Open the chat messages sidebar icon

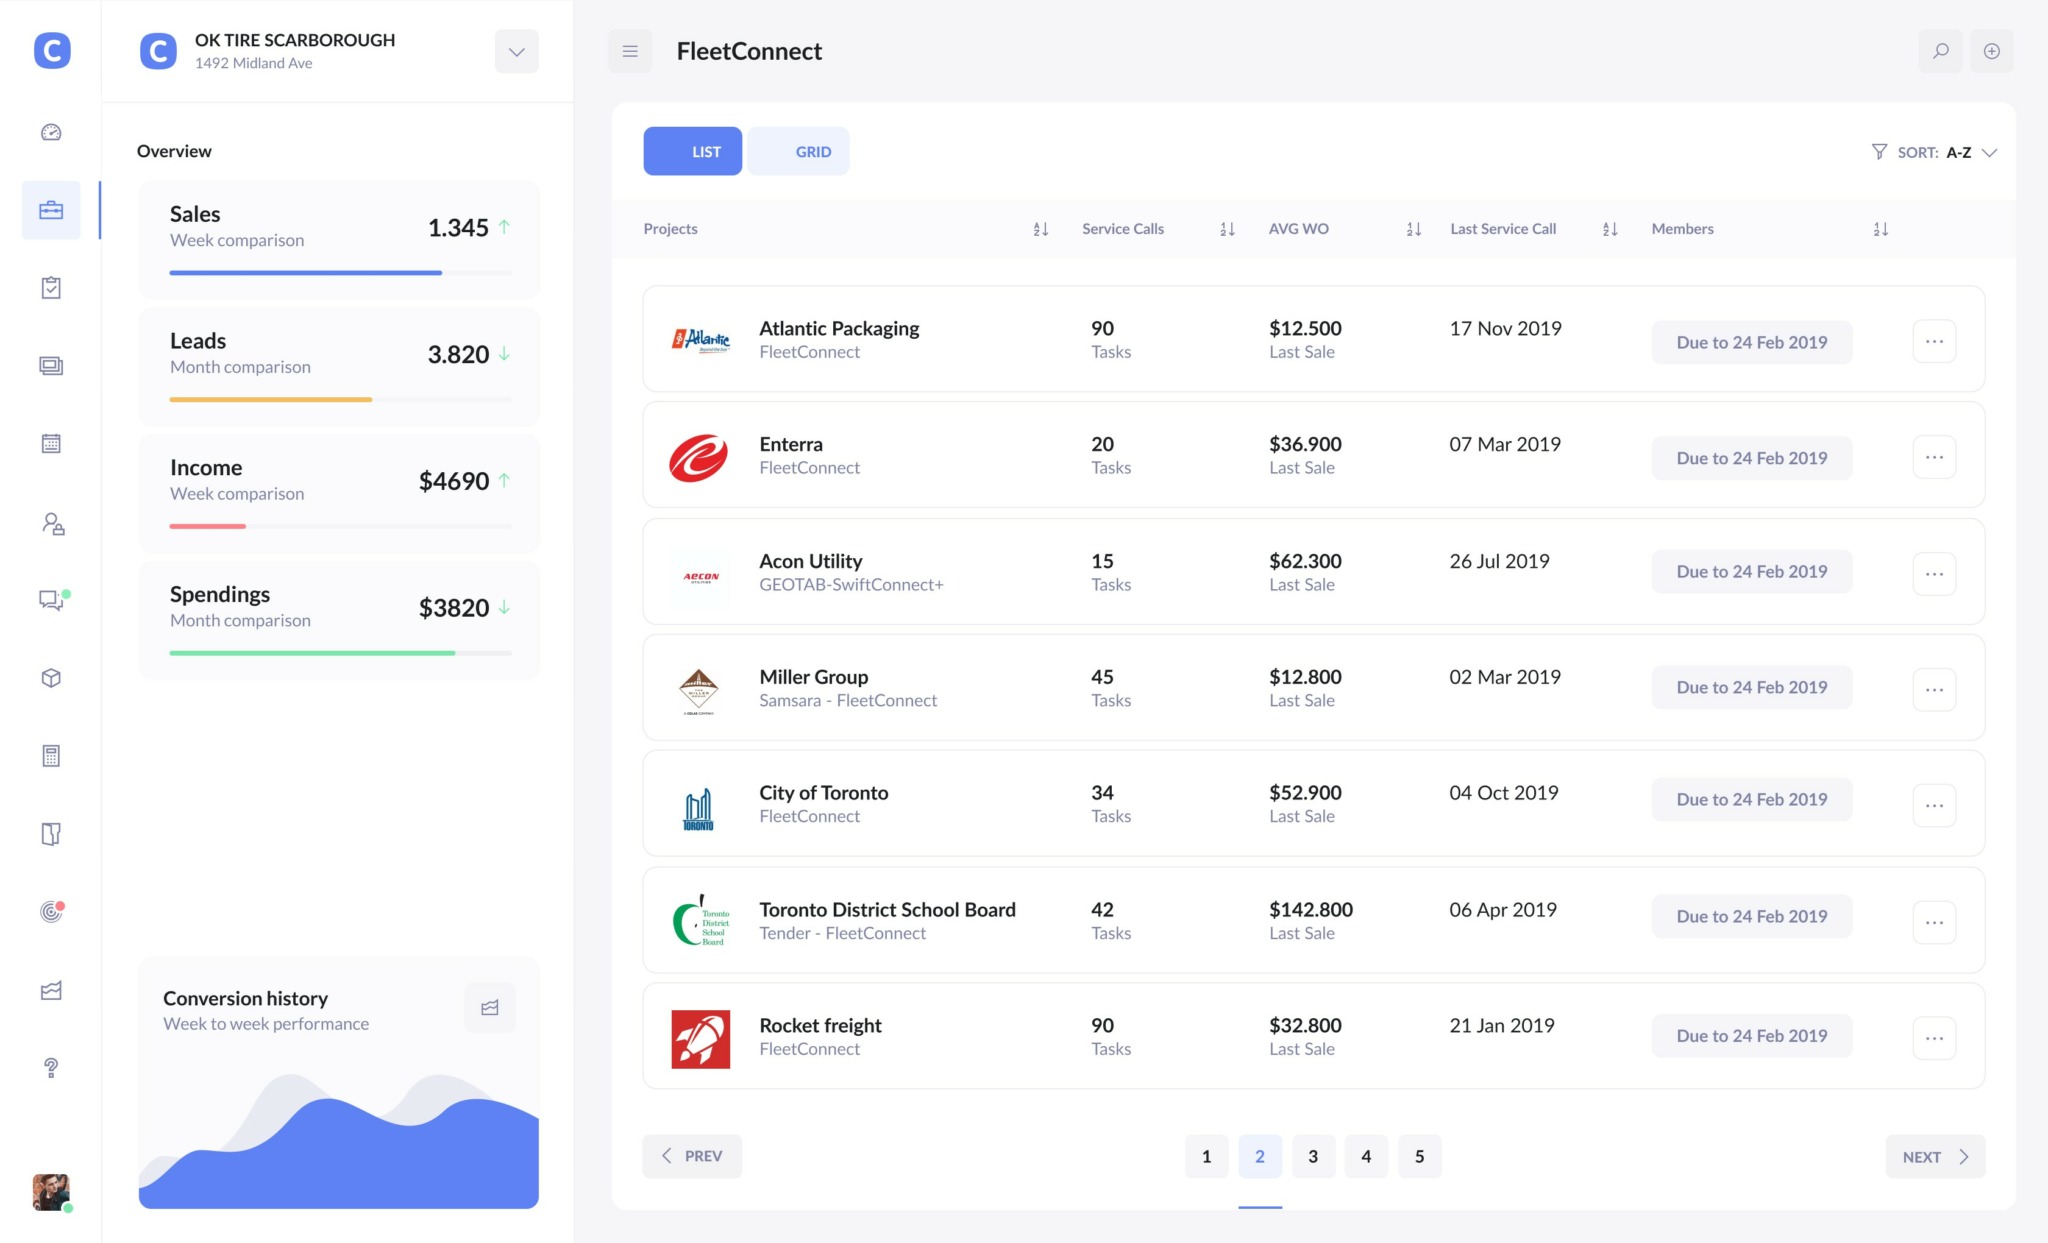[x=51, y=600]
